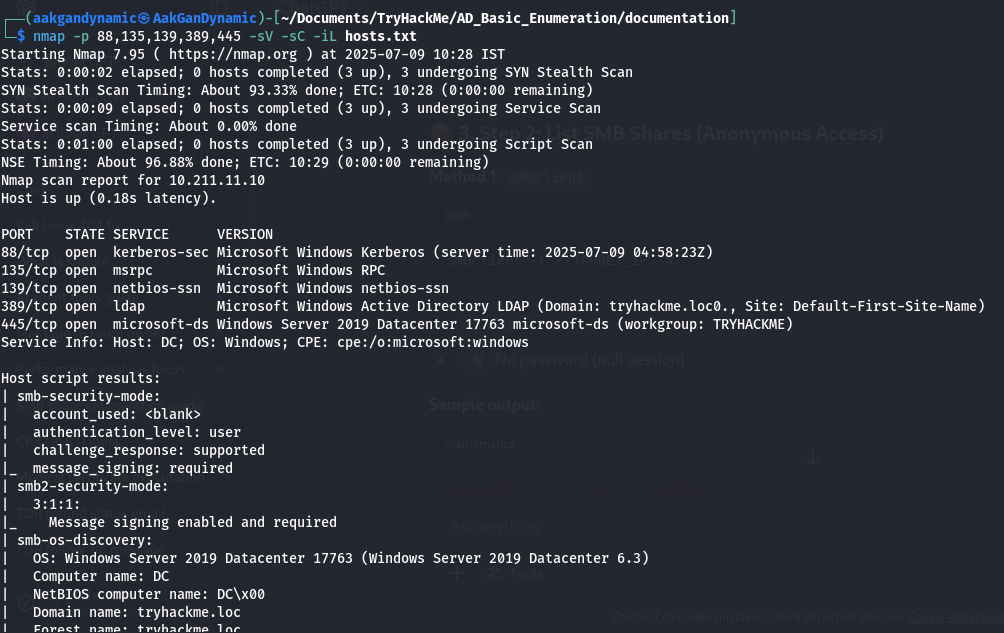Click the faint scroll-to-bottom arrow button
This screenshot has width=1004, height=633.
[x=812, y=456]
